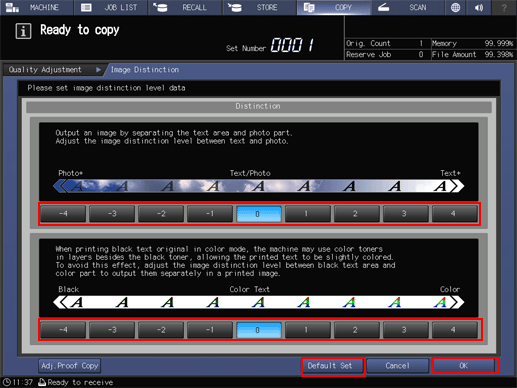Open the MACHINE tab
The image size is (517, 388).
tap(36, 7)
